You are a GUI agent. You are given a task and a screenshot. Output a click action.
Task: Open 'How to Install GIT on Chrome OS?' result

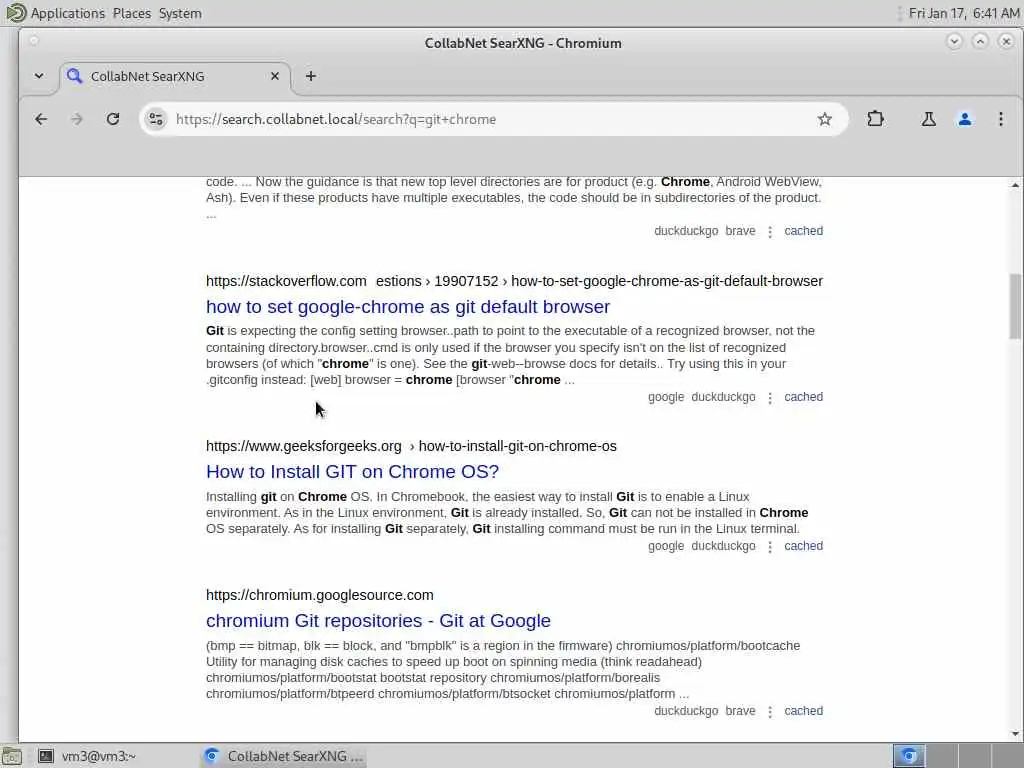[x=352, y=472]
